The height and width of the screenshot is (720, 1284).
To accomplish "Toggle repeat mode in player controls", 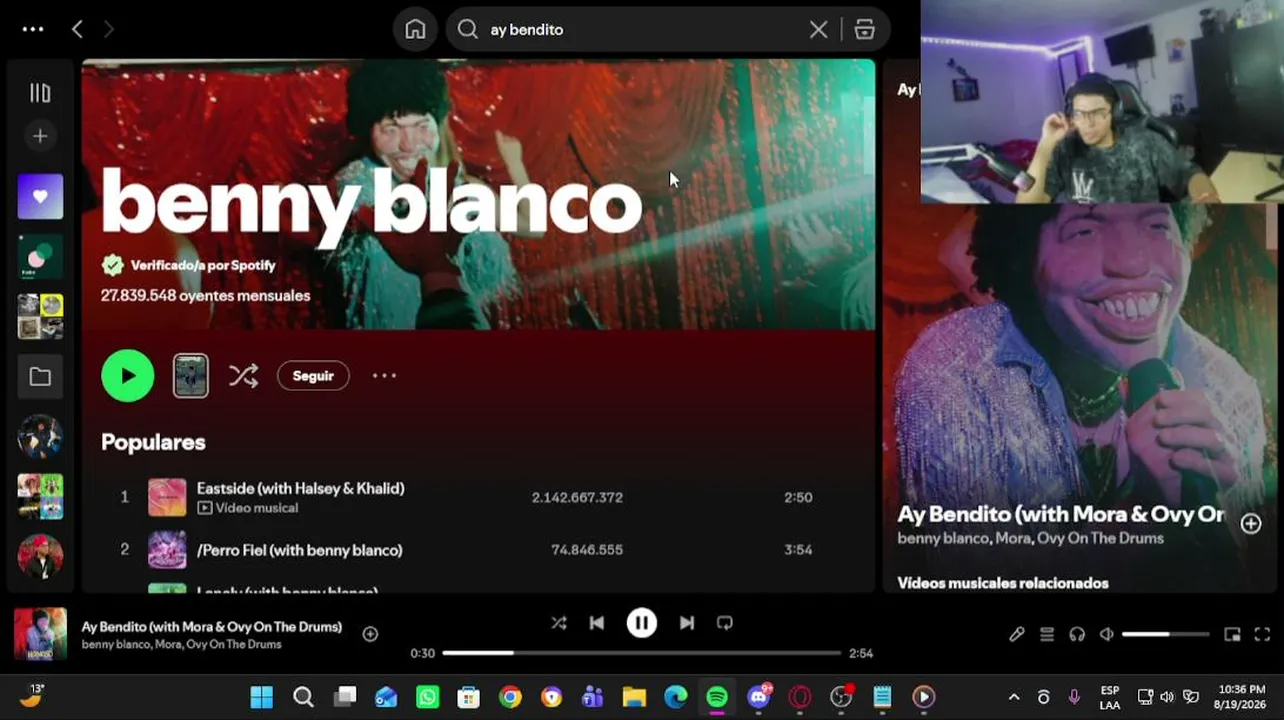I will [725, 623].
